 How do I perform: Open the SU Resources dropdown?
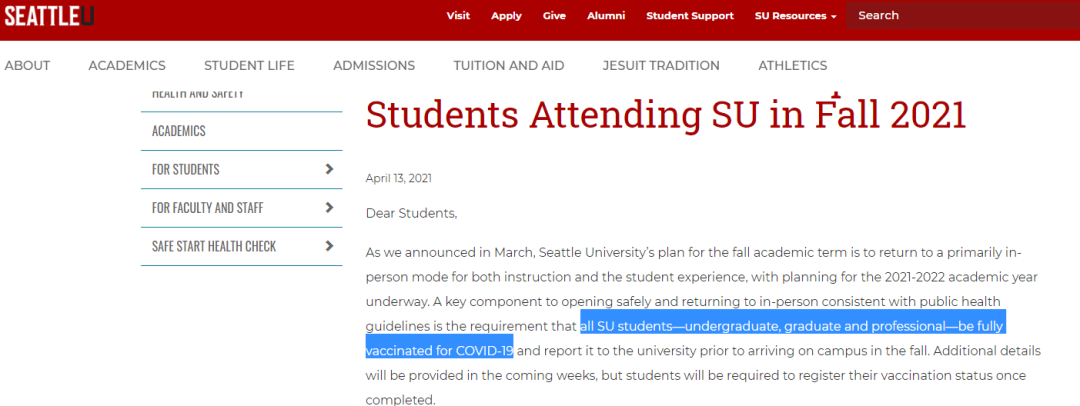tap(795, 16)
